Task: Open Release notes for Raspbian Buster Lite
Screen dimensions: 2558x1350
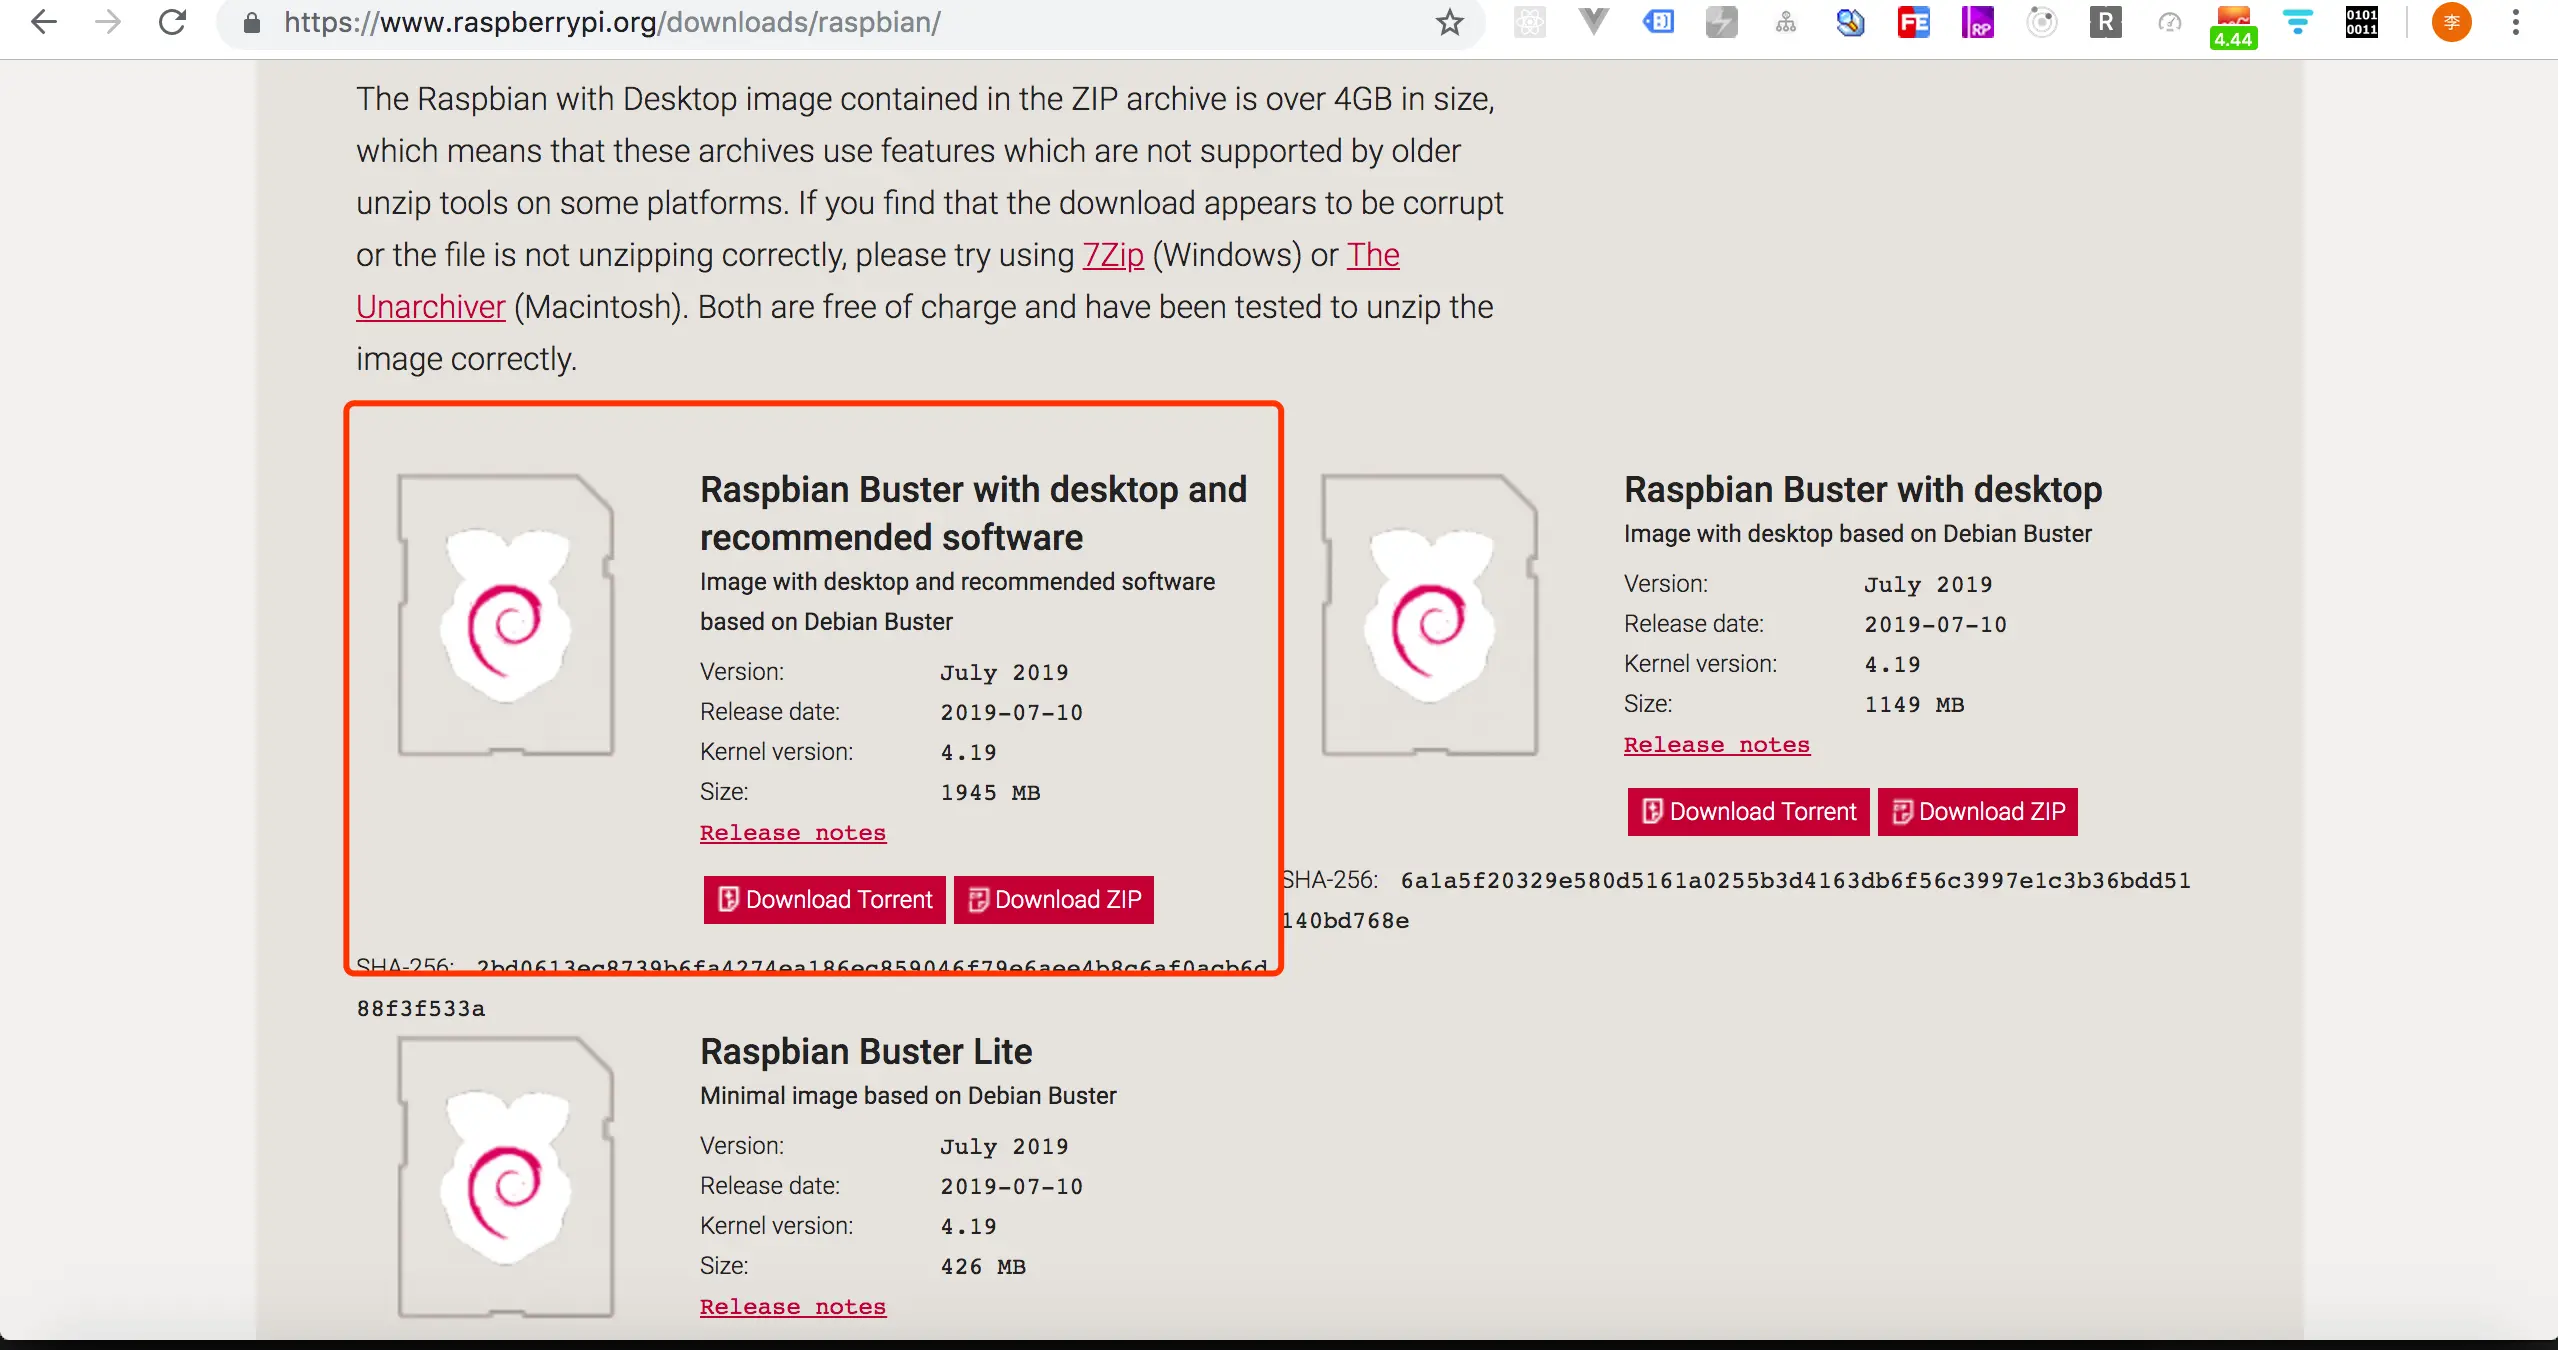Action: click(793, 1306)
